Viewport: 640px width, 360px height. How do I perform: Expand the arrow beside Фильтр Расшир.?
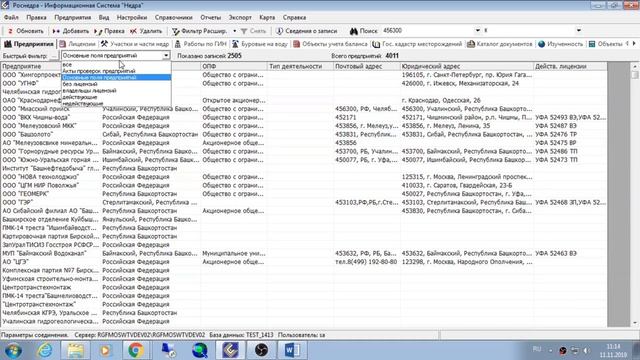coord(234,31)
